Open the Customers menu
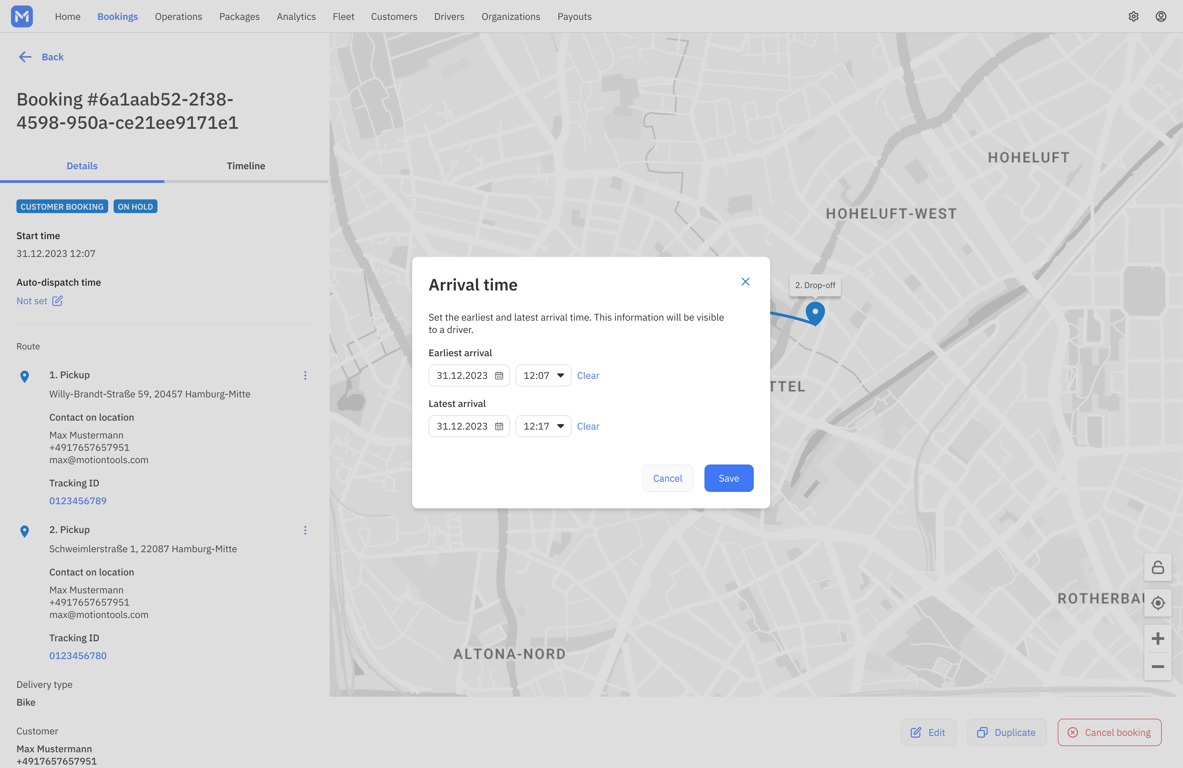Screen dimensions: 1183x768 (x=394, y=17)
